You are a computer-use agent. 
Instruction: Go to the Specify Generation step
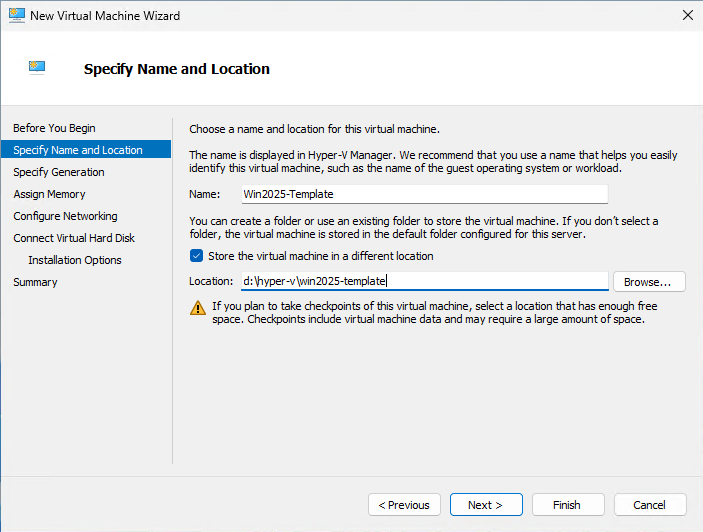click(x=59, y=172)
